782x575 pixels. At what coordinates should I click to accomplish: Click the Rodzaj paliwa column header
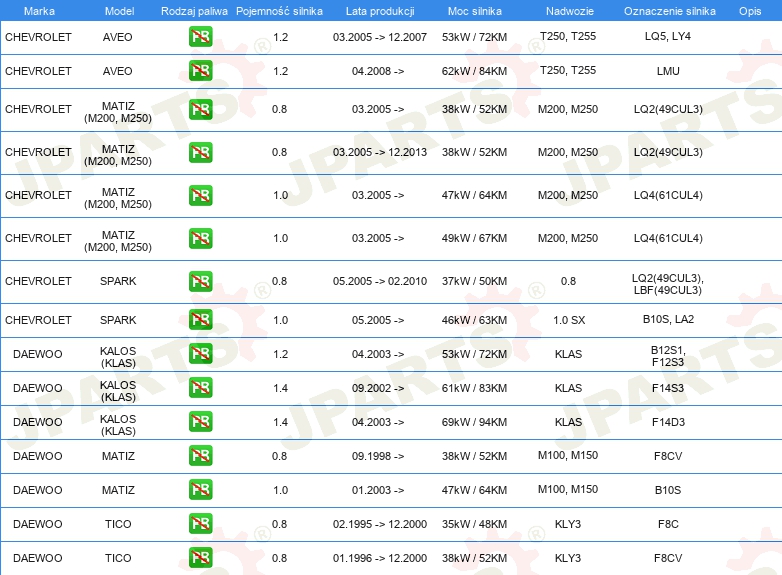(194, 10)
